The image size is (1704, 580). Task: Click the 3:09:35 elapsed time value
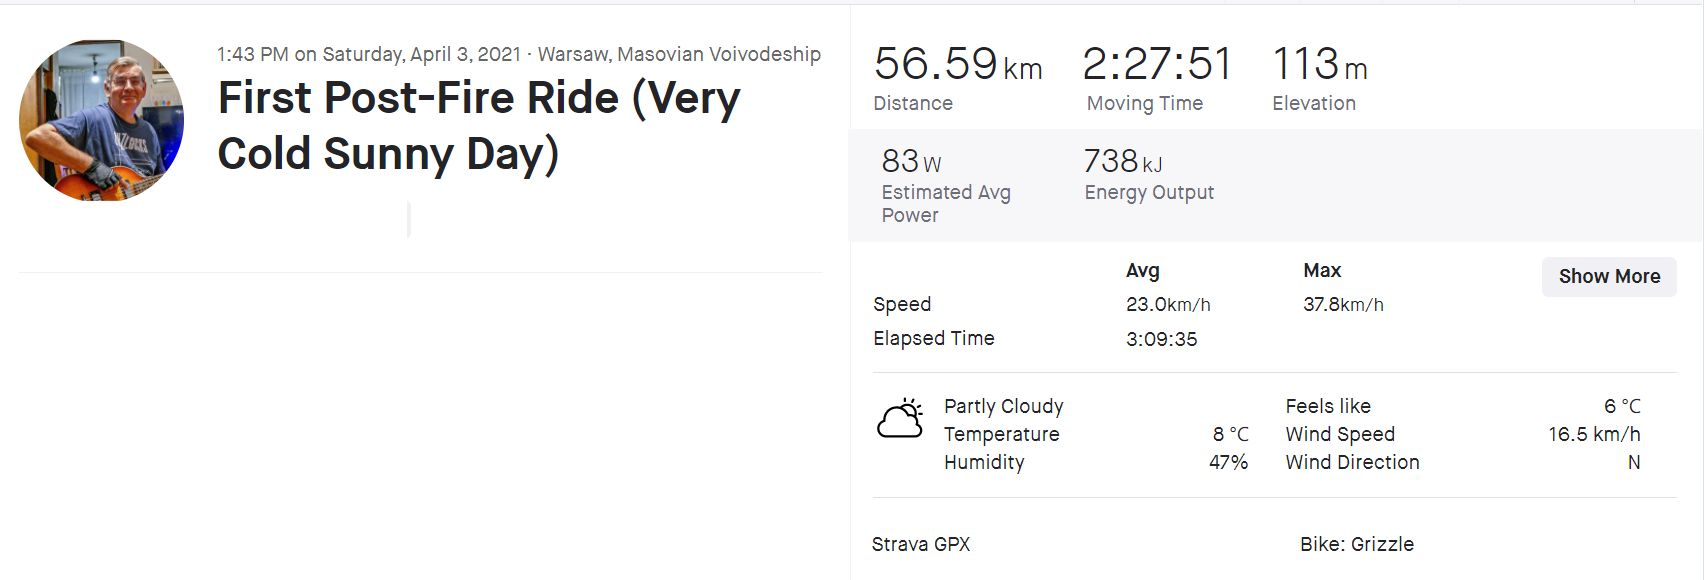tap(1161, 339)
